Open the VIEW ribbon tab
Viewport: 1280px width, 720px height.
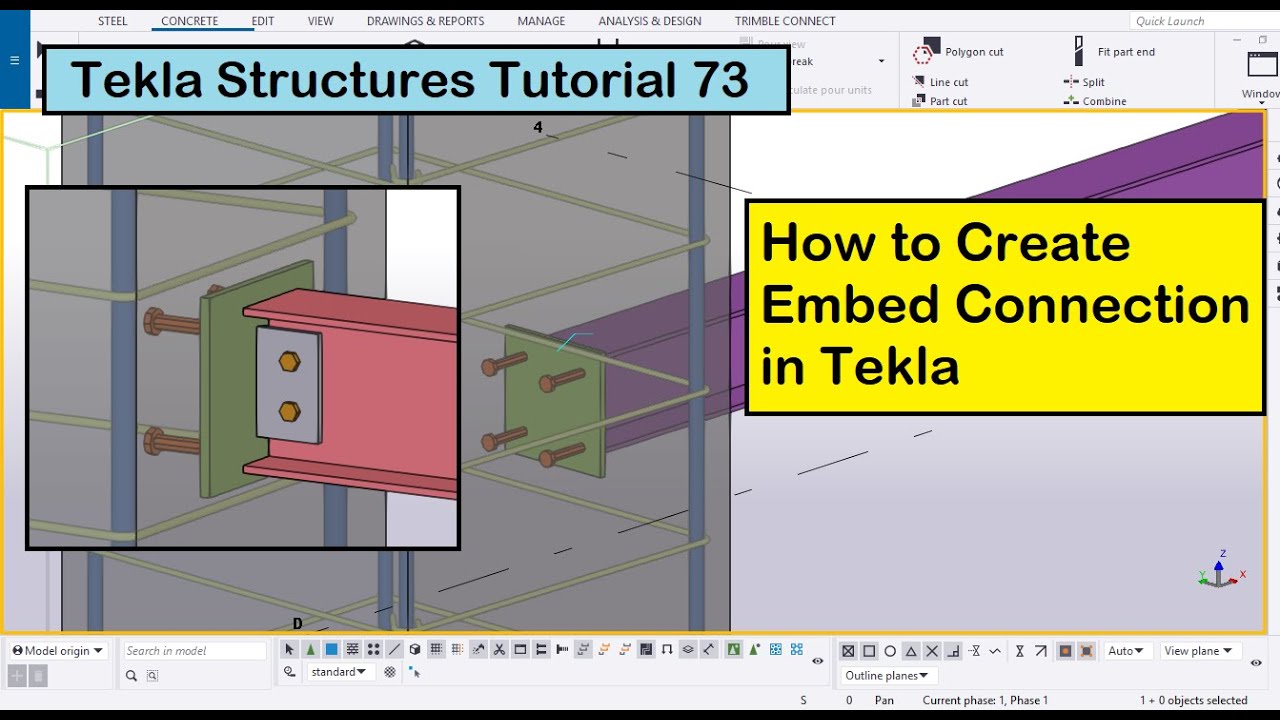coord(321,21)
